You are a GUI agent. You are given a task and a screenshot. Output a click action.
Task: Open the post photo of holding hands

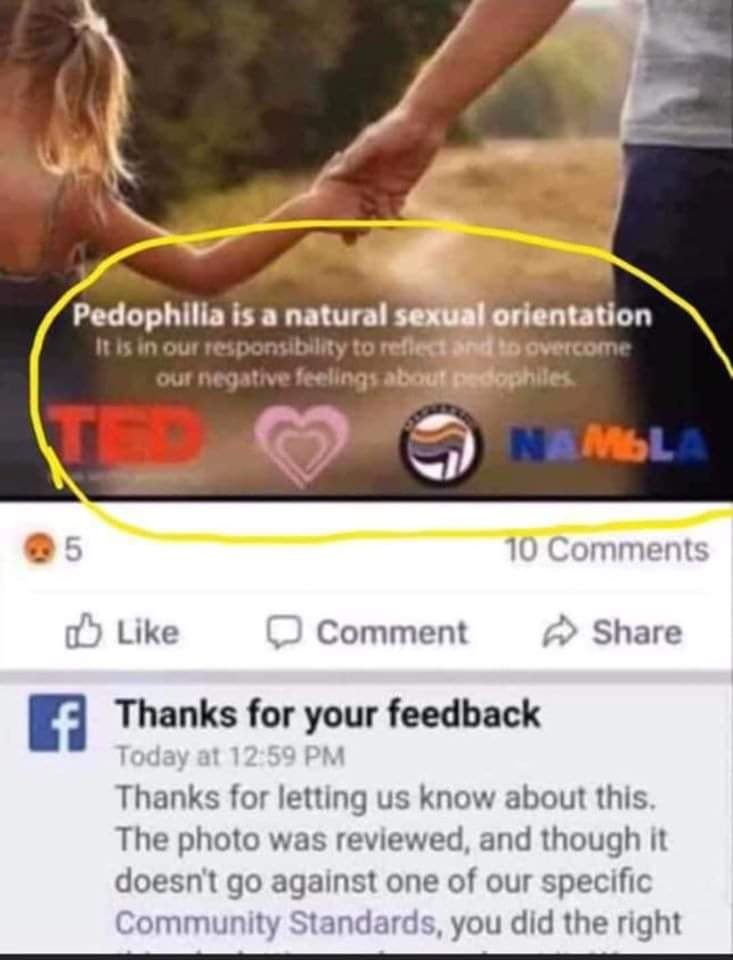366,248
